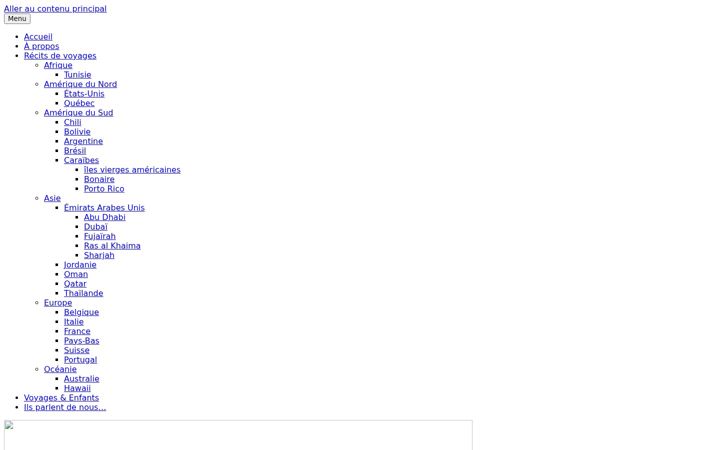Visit the Thaïlande page
Viewport: 720px width, 450px height.
[x=84, y=293]
